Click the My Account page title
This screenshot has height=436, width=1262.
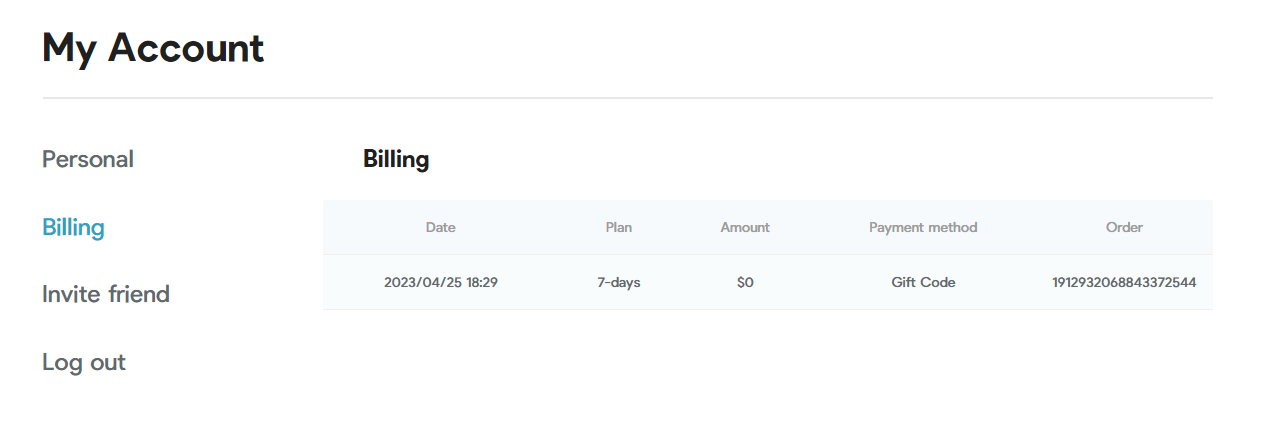153,48
